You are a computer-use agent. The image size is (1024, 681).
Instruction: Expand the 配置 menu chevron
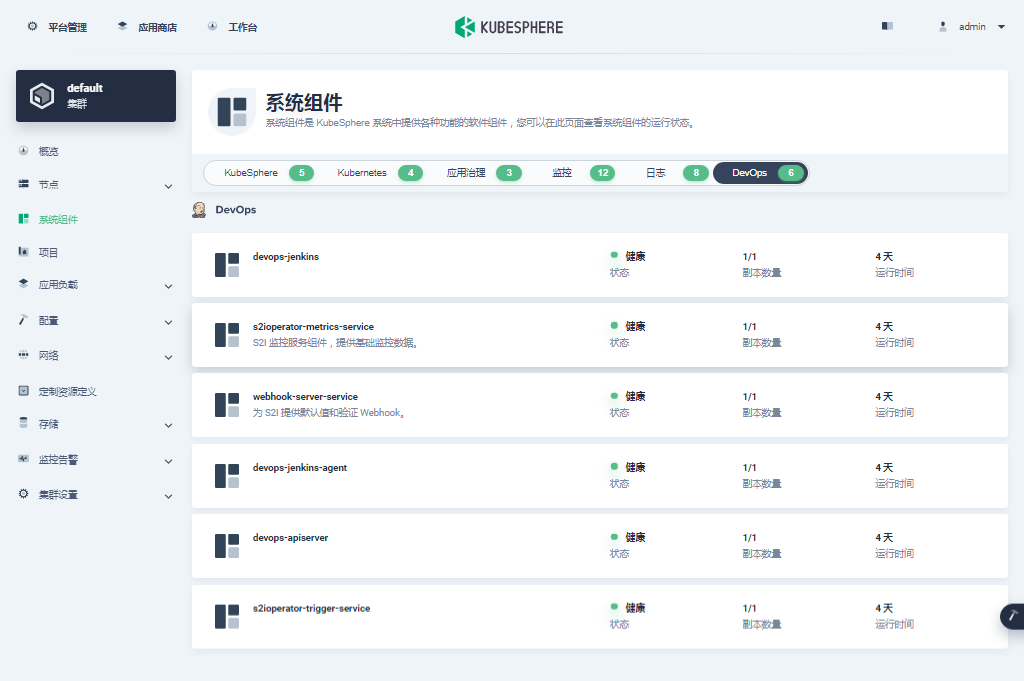[x=168, y=322]
